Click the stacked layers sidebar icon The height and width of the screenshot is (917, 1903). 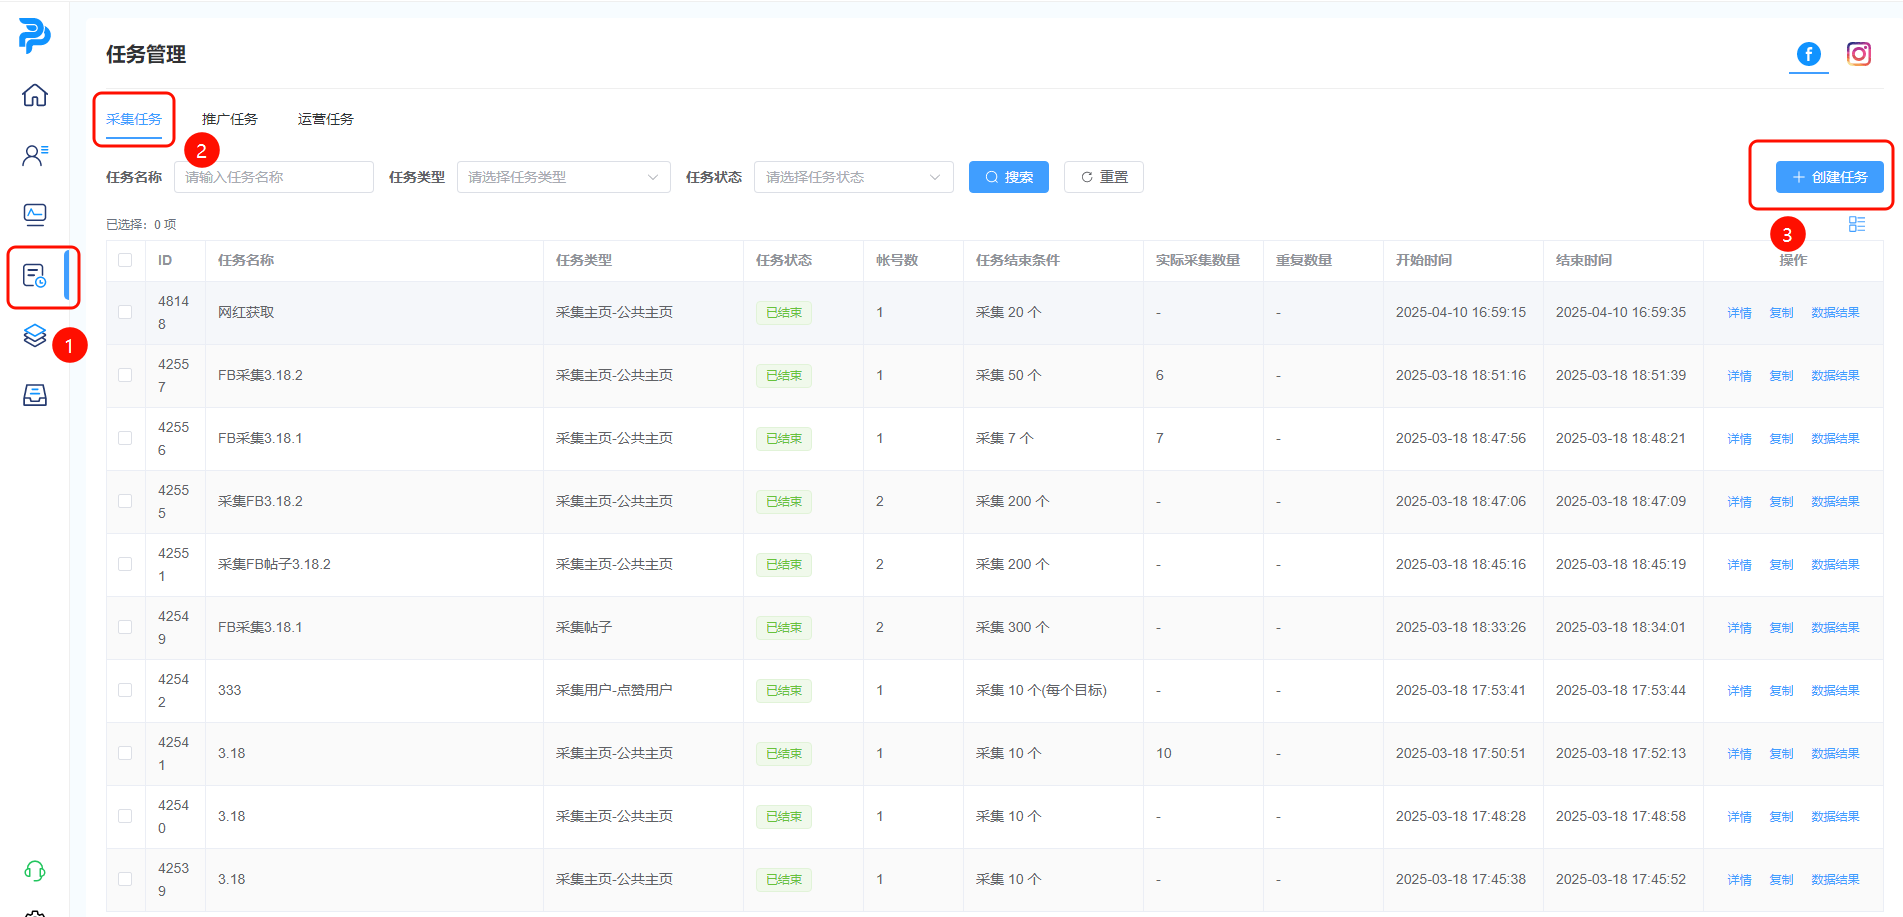pyautogui.click(x=35, y=336)
